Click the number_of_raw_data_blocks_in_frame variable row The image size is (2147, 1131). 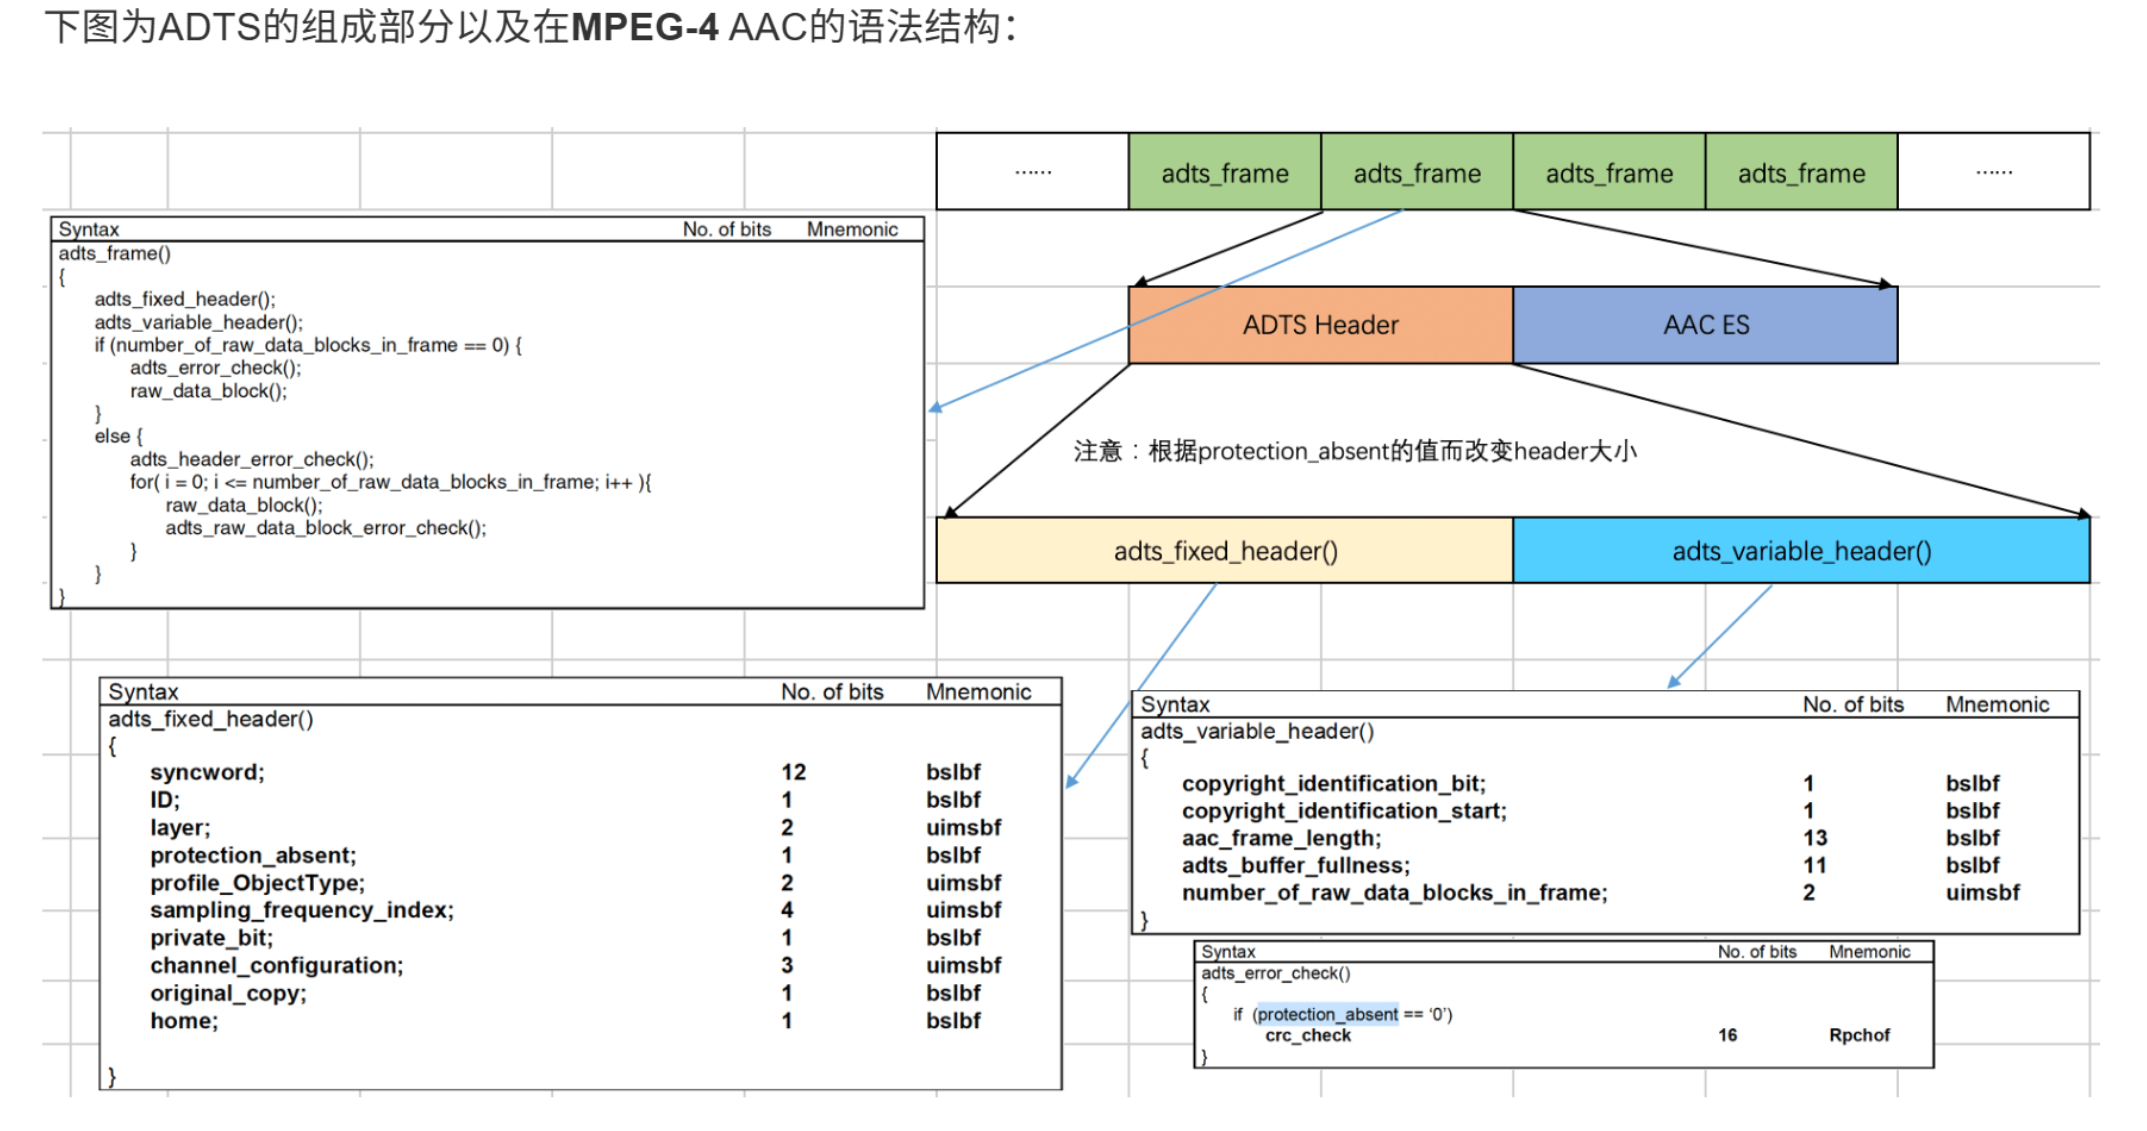click(1394, 892)
